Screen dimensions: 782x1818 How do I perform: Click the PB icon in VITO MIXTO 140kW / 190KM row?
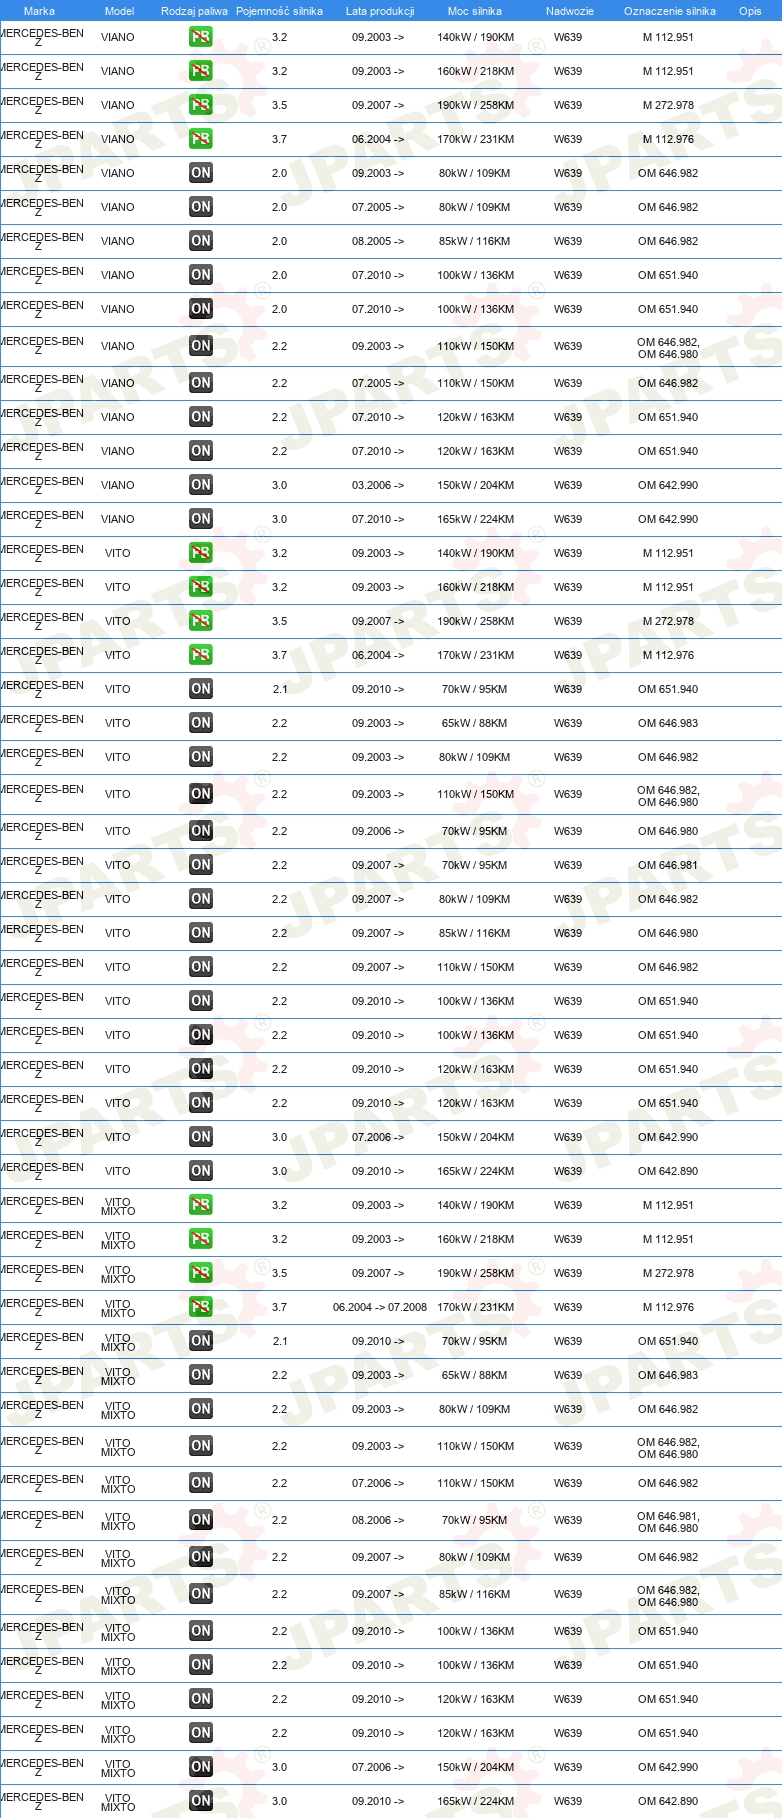(x=201, y=1205)
